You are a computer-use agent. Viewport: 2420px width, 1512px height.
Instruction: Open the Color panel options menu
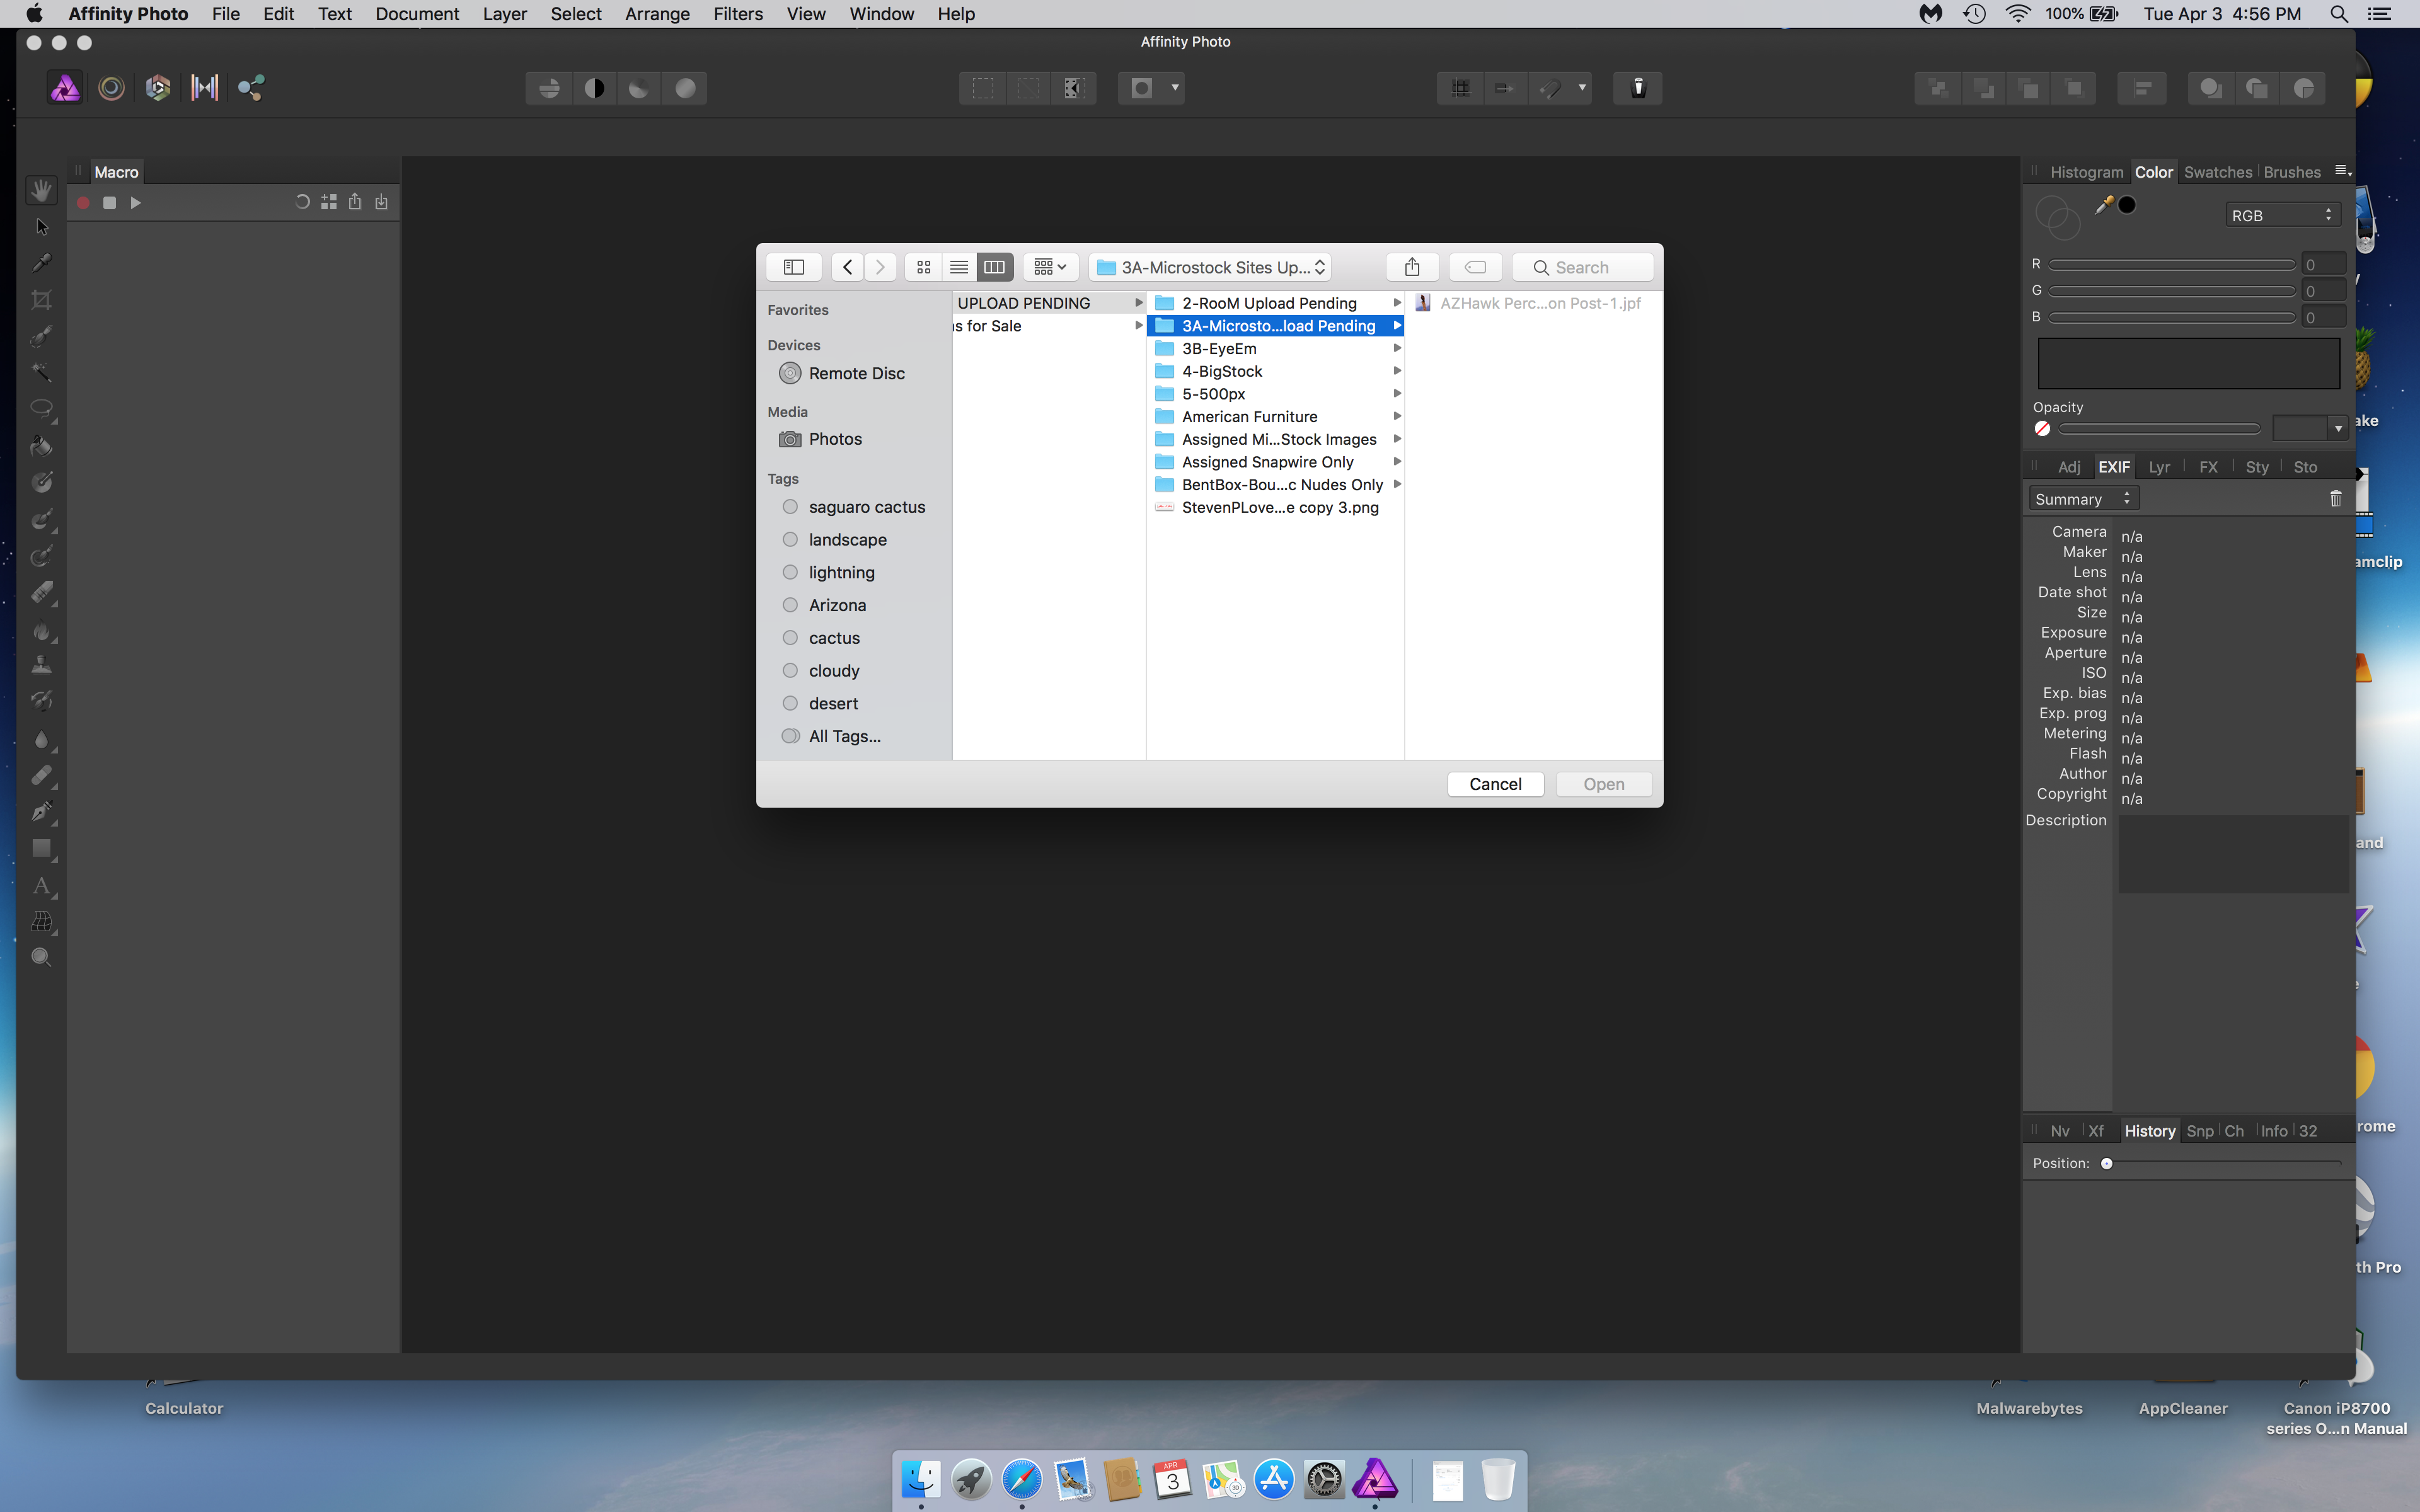2342,171
